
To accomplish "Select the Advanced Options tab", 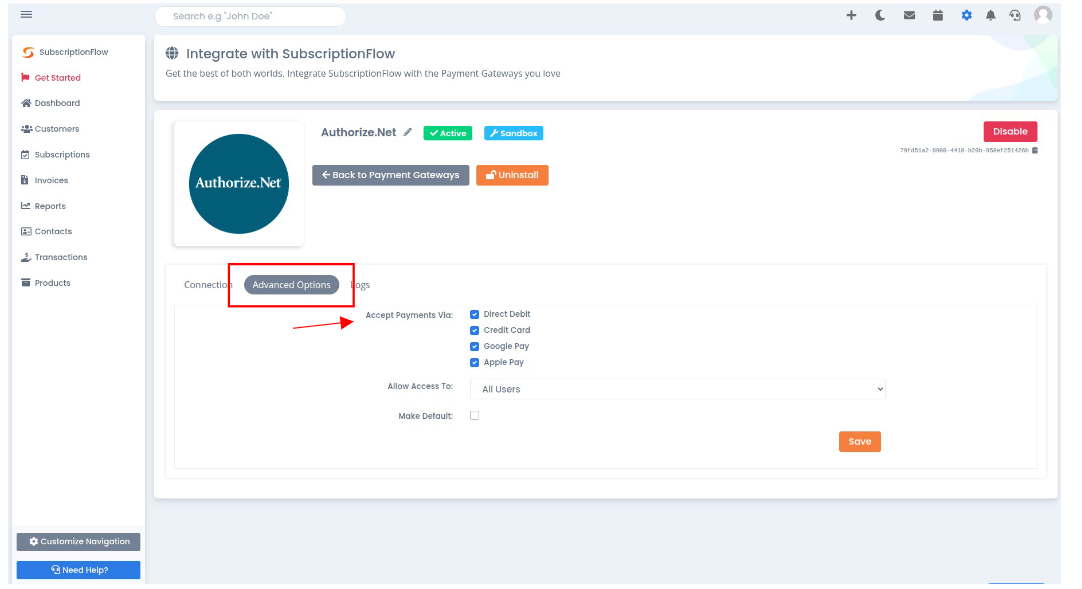I will click(291, 285).
